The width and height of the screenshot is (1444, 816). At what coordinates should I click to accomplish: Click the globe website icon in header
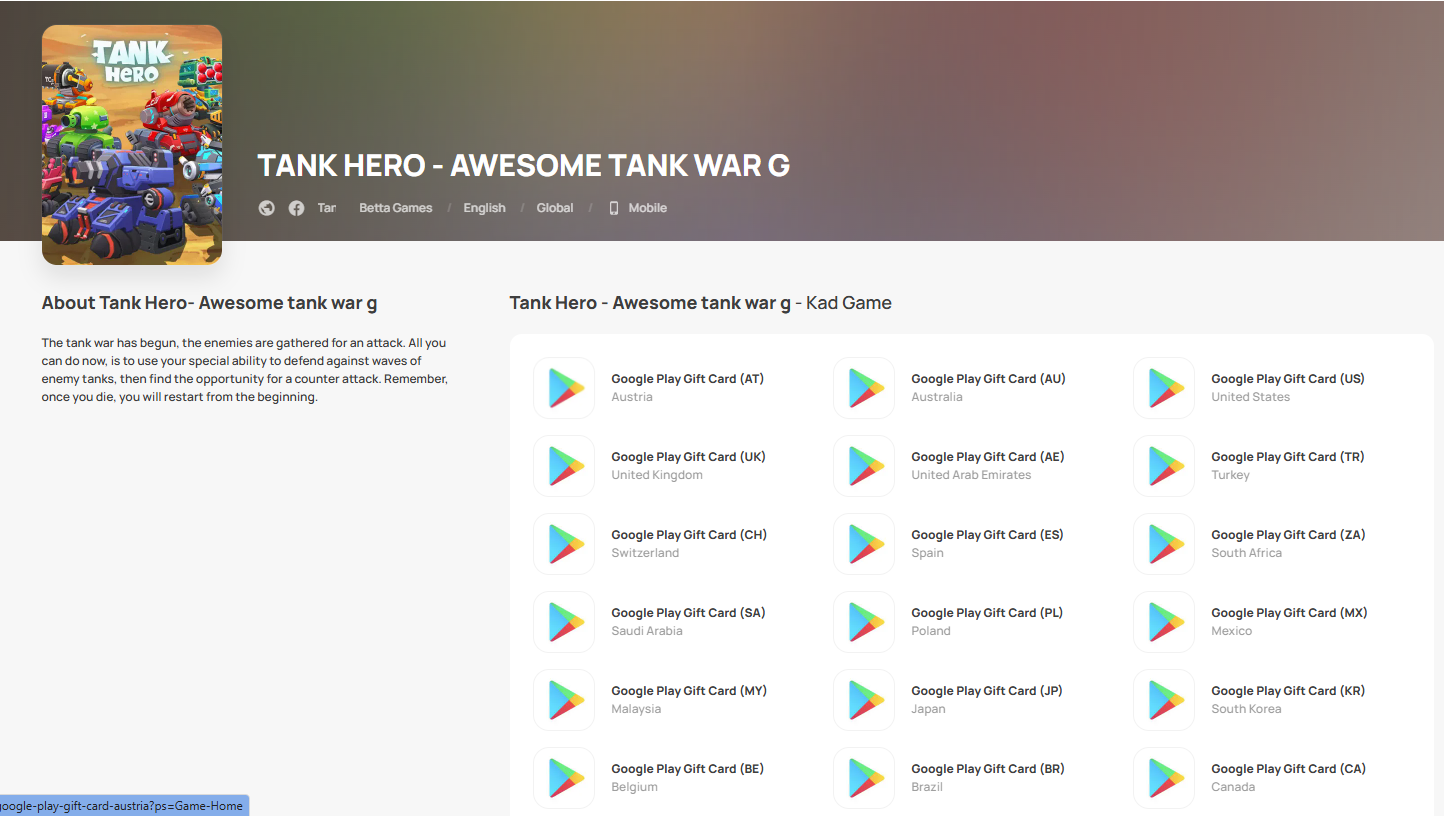point(266,208)
